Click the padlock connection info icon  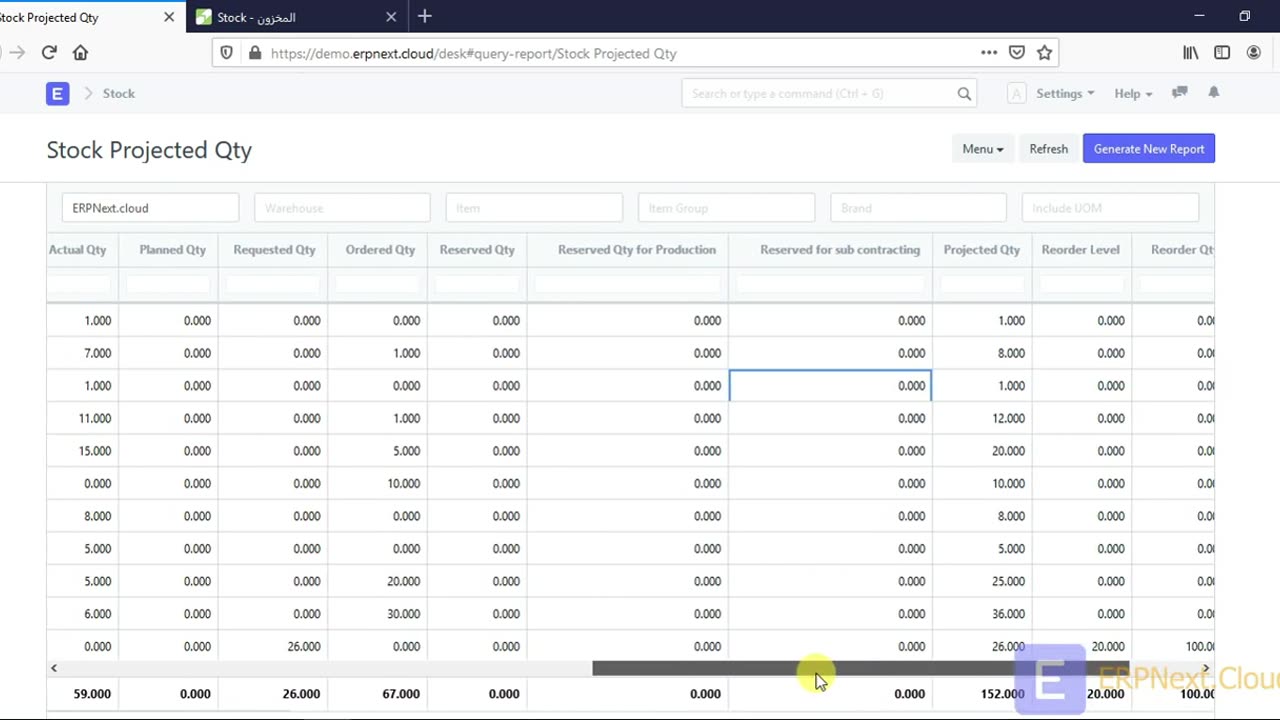[254, 53]
